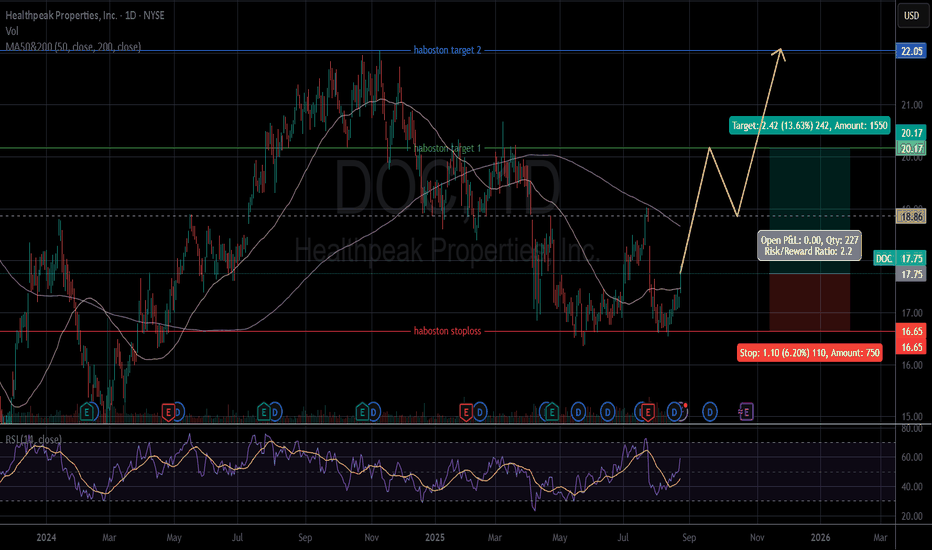This screenshot has height=550, width=932.
Task: Click the 21.00 price scale label
Action: point(912,105)
